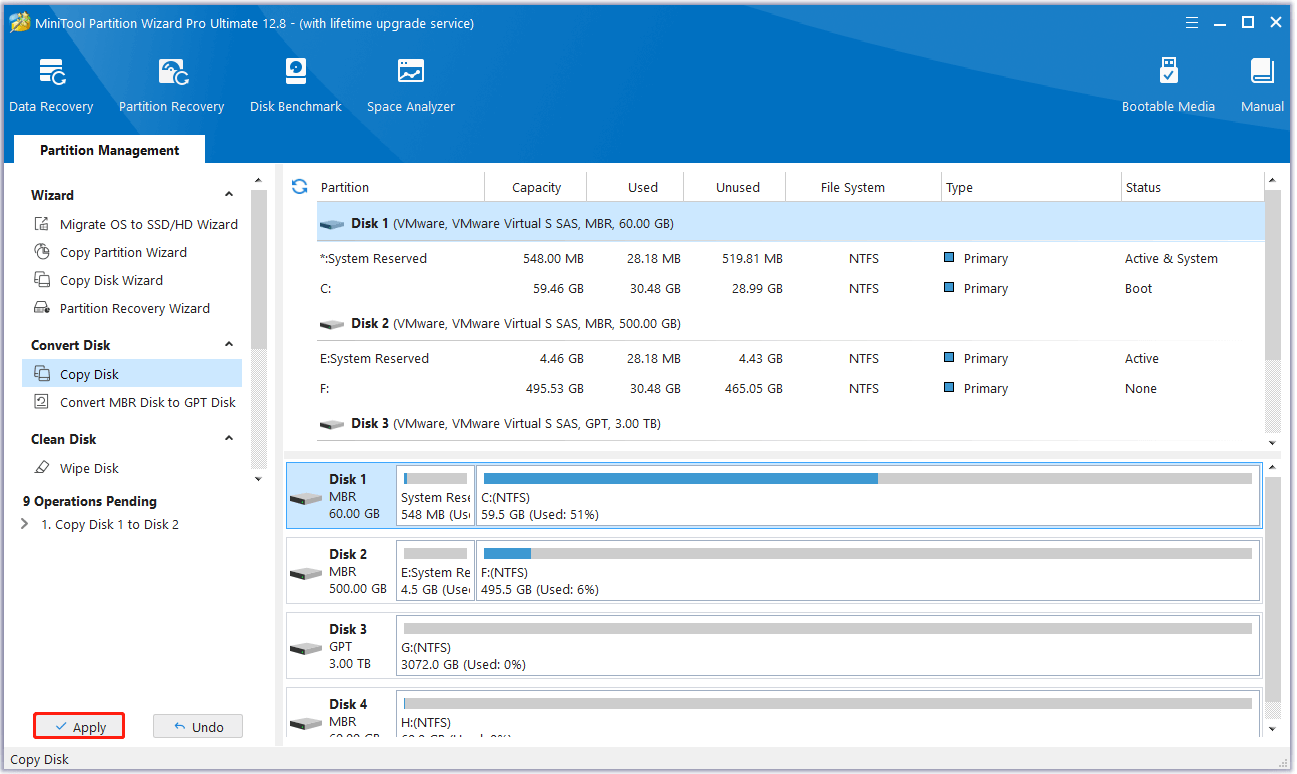Screen dimensions: 1297x774
Task: Collapse the Clean Disk section
Action: (x=229, y=439)
